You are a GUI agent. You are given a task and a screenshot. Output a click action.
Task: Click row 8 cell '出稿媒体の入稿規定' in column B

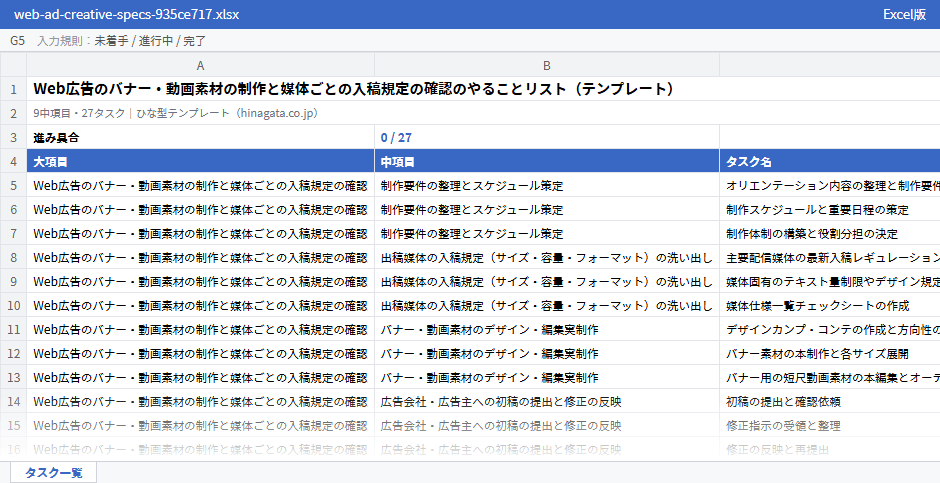pyautogui.click(x=547, y=257)
